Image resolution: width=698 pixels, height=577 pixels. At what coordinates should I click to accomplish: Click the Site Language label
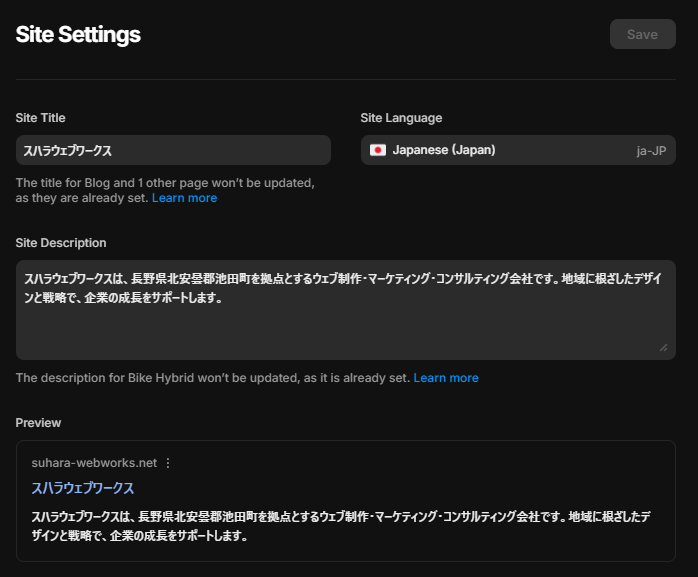401,118
